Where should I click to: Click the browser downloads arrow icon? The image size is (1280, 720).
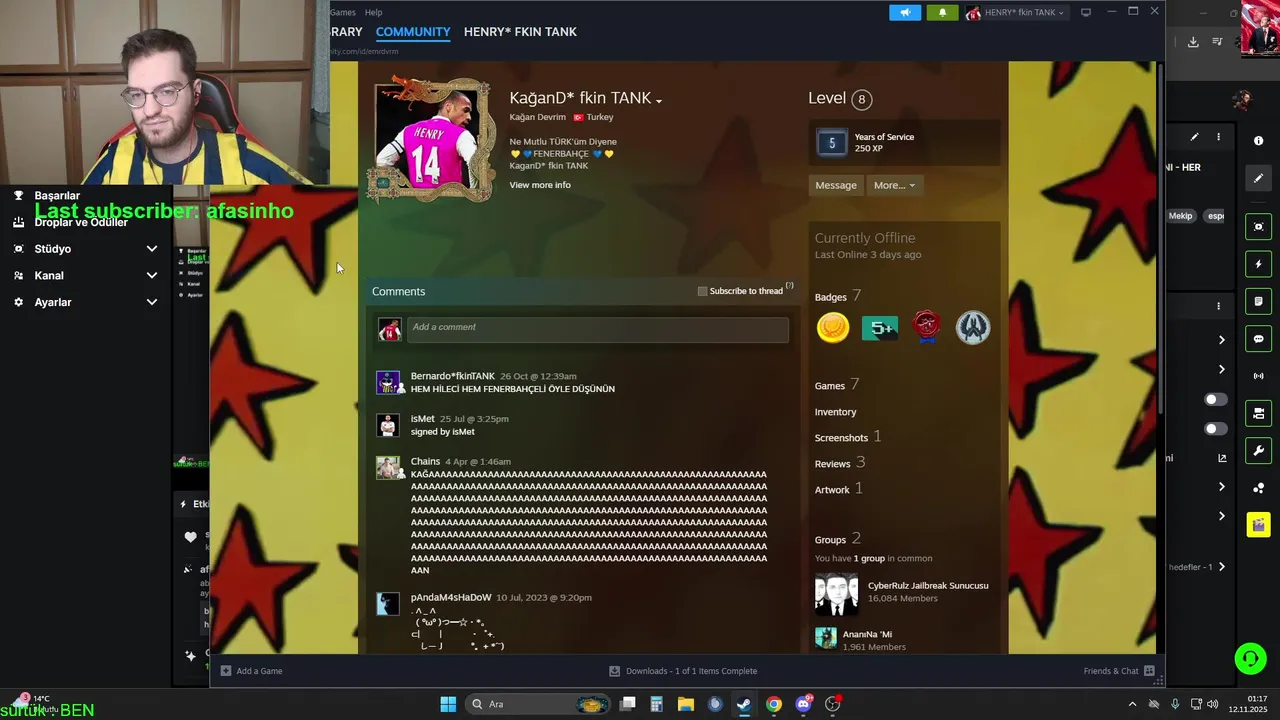pyautogui.click(x=1193, y=42)
